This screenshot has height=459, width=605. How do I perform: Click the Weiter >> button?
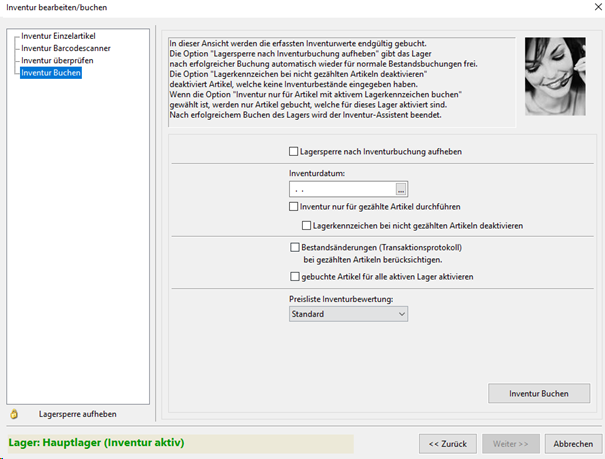click(510, 444)
